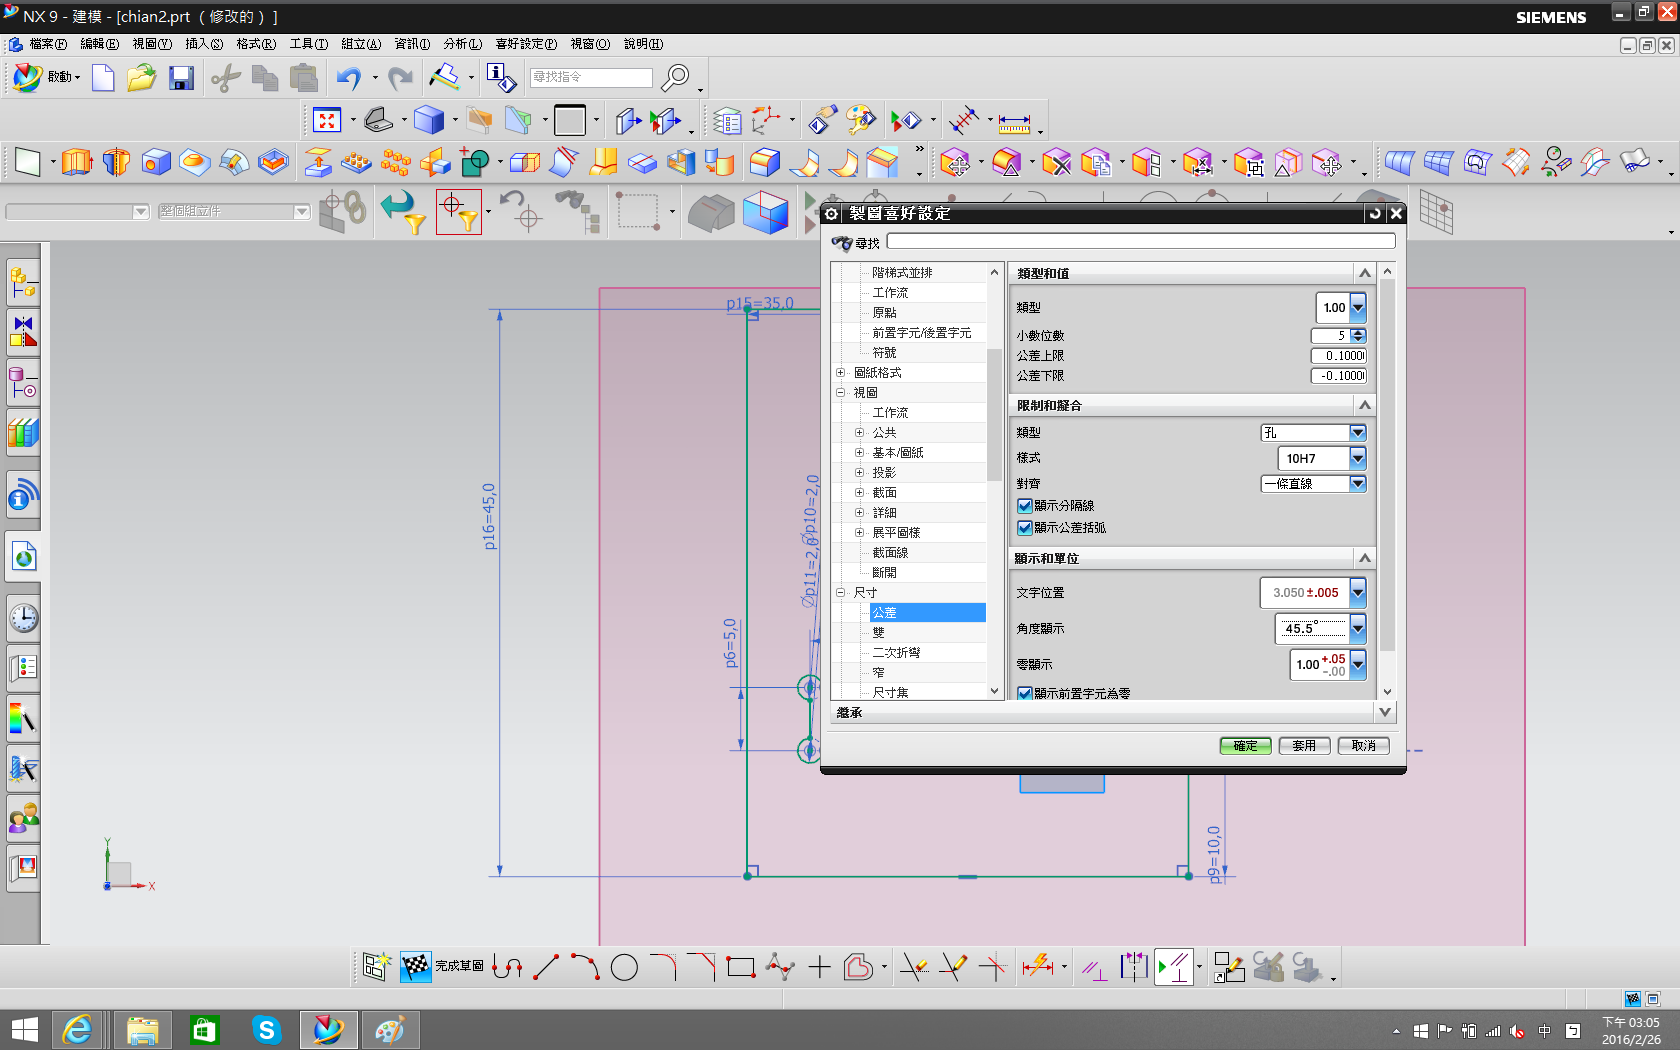Click the Cut scissors icon
This screenshot has width=1680, height=1050.
coord(226,77)
